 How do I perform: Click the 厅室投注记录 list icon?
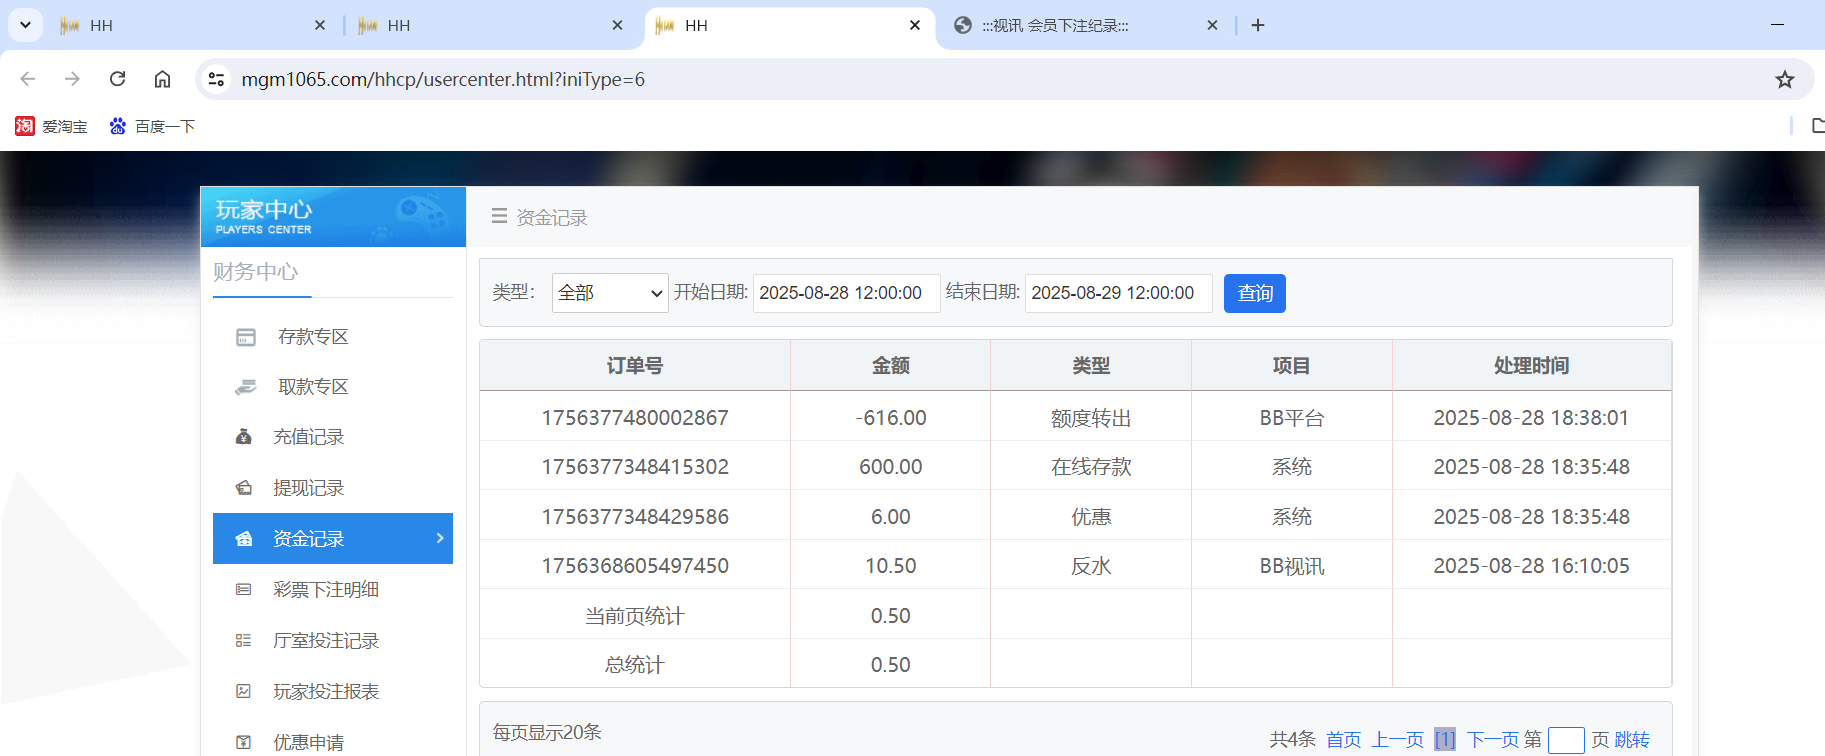[243, 641]
